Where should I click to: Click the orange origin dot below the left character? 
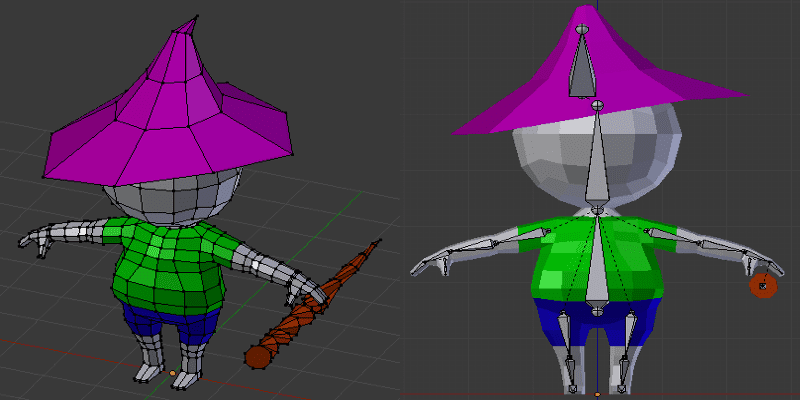click(x=172, y=373)
